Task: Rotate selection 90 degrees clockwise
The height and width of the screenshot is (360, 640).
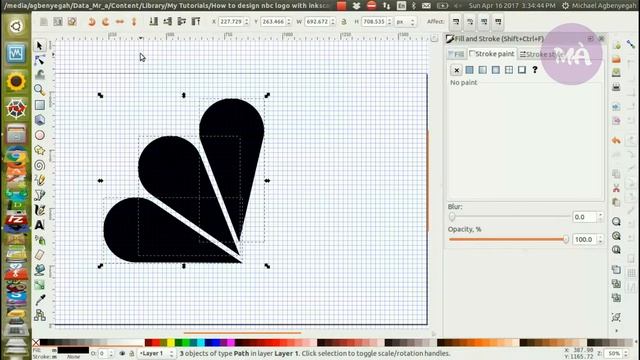Action: (x=106, y=22)
